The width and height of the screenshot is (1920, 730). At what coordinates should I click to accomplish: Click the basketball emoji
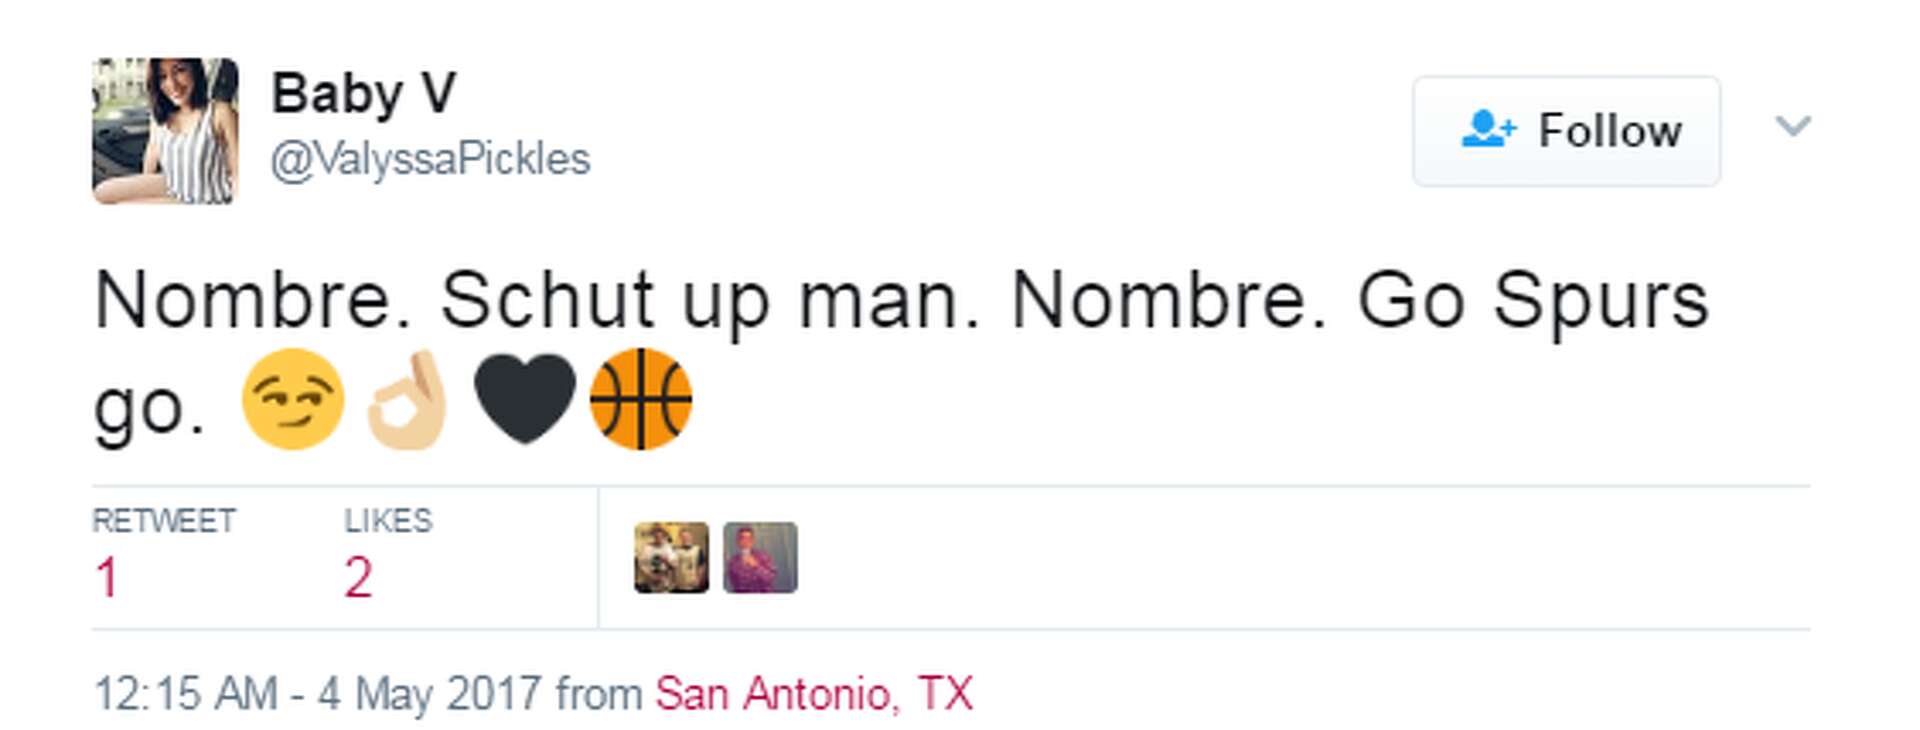(x=641, y=399)
